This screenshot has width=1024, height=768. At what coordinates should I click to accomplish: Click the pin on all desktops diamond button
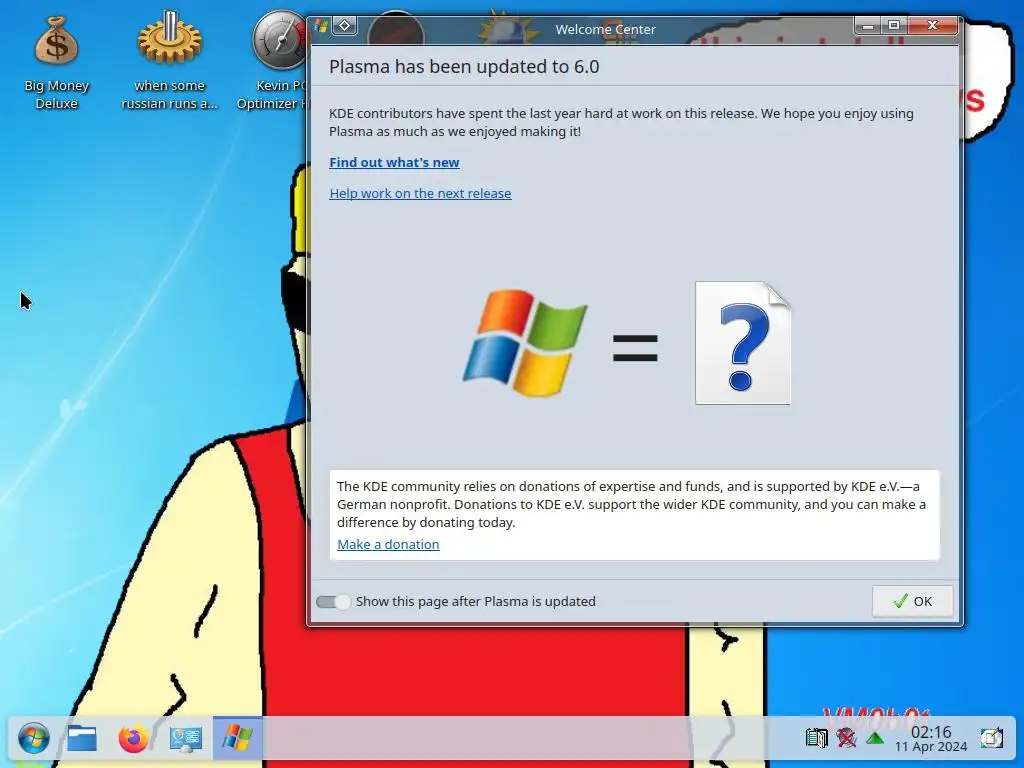tap(344, 26)
